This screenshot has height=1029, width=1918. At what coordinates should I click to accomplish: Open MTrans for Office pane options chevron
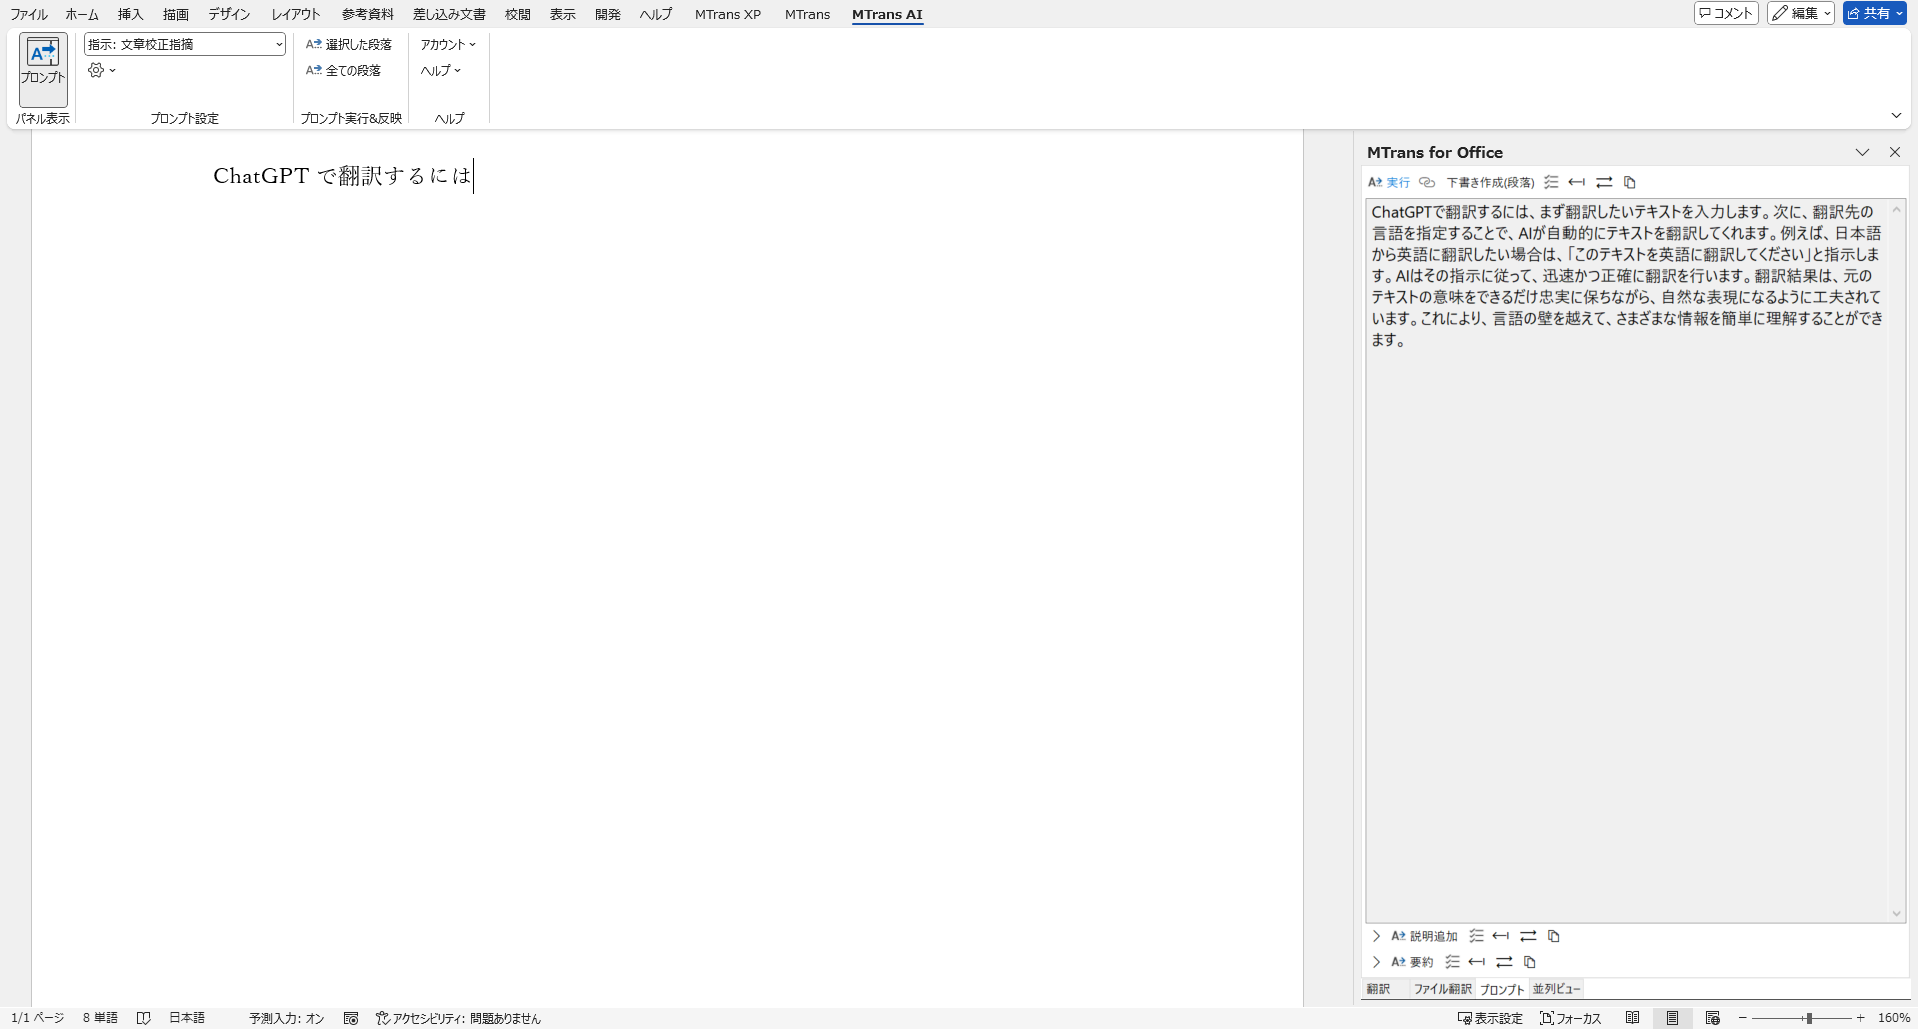(1862, 152)
